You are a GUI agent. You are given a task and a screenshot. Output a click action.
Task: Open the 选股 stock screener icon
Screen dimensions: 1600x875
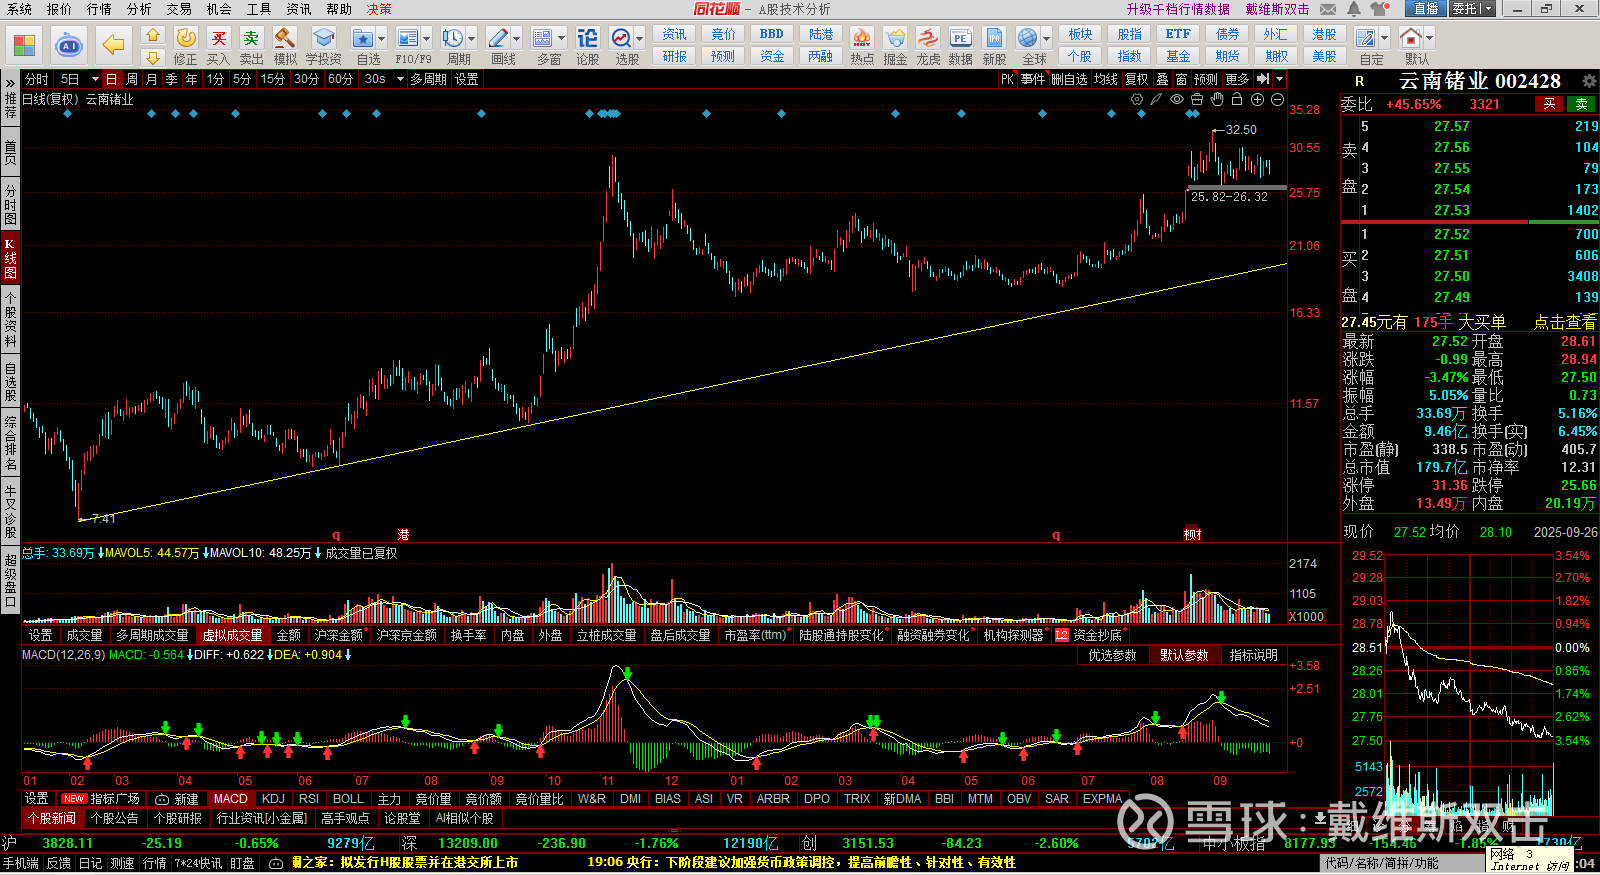(621, 38)
